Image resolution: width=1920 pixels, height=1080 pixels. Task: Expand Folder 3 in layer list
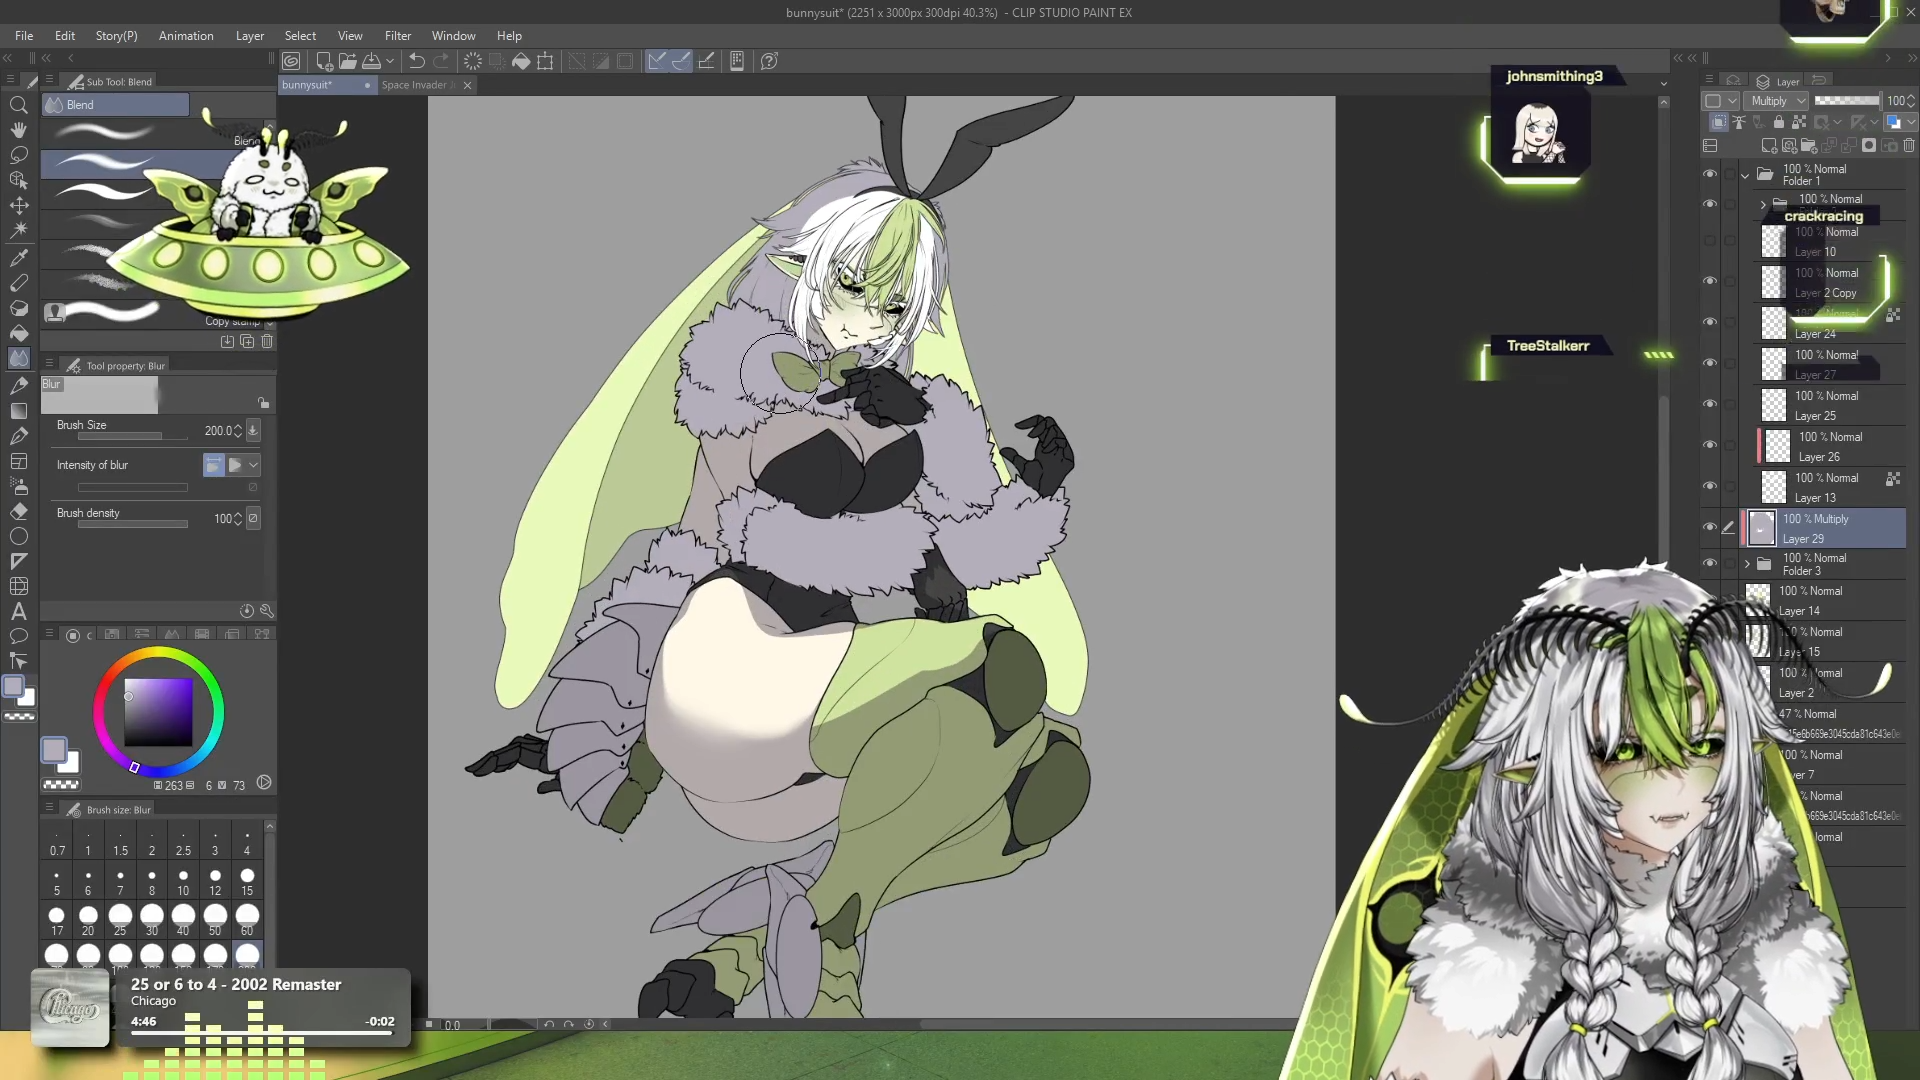pos(1747,564)
